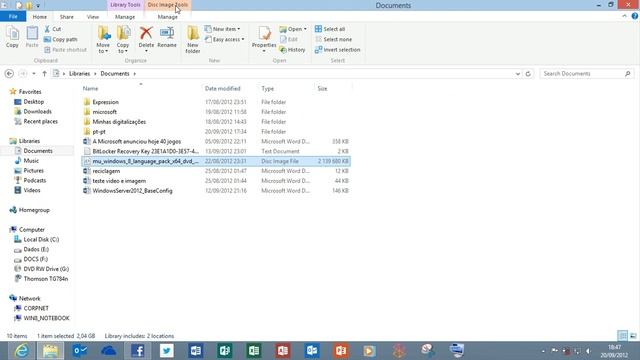640x360 pixels.
Task: Go up one folder level arrow
Action: 44,73
